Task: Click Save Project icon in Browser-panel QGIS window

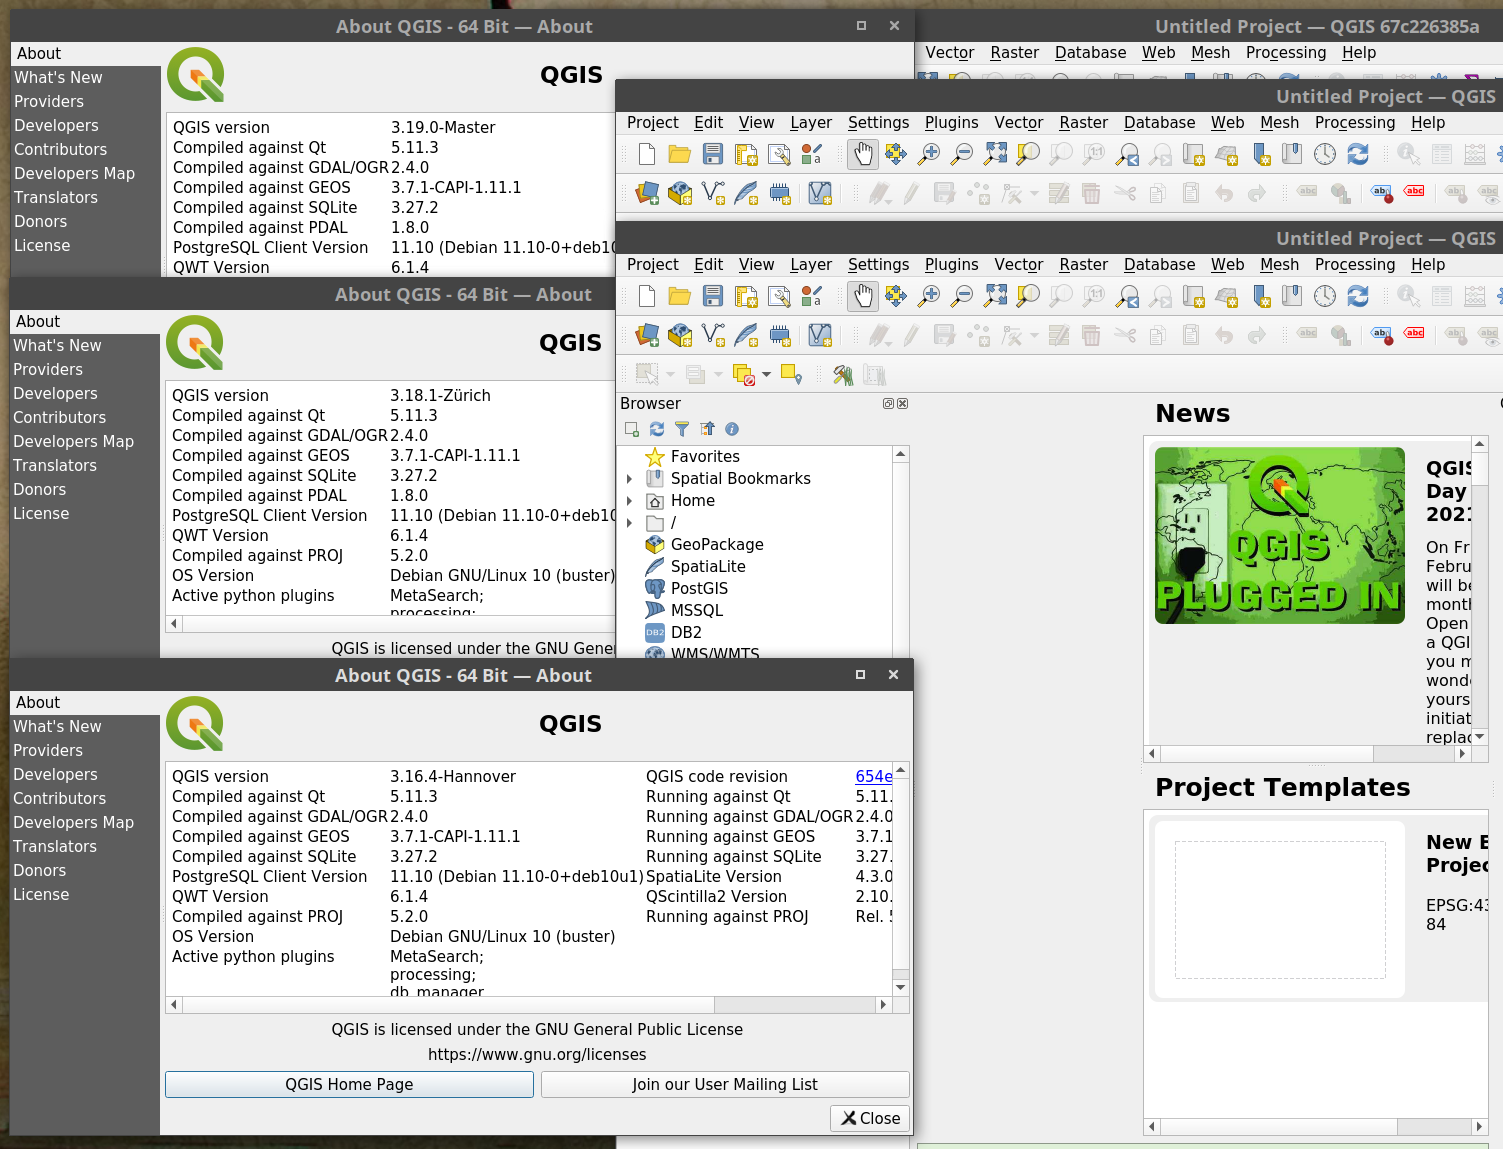Action: pos(713,296)
